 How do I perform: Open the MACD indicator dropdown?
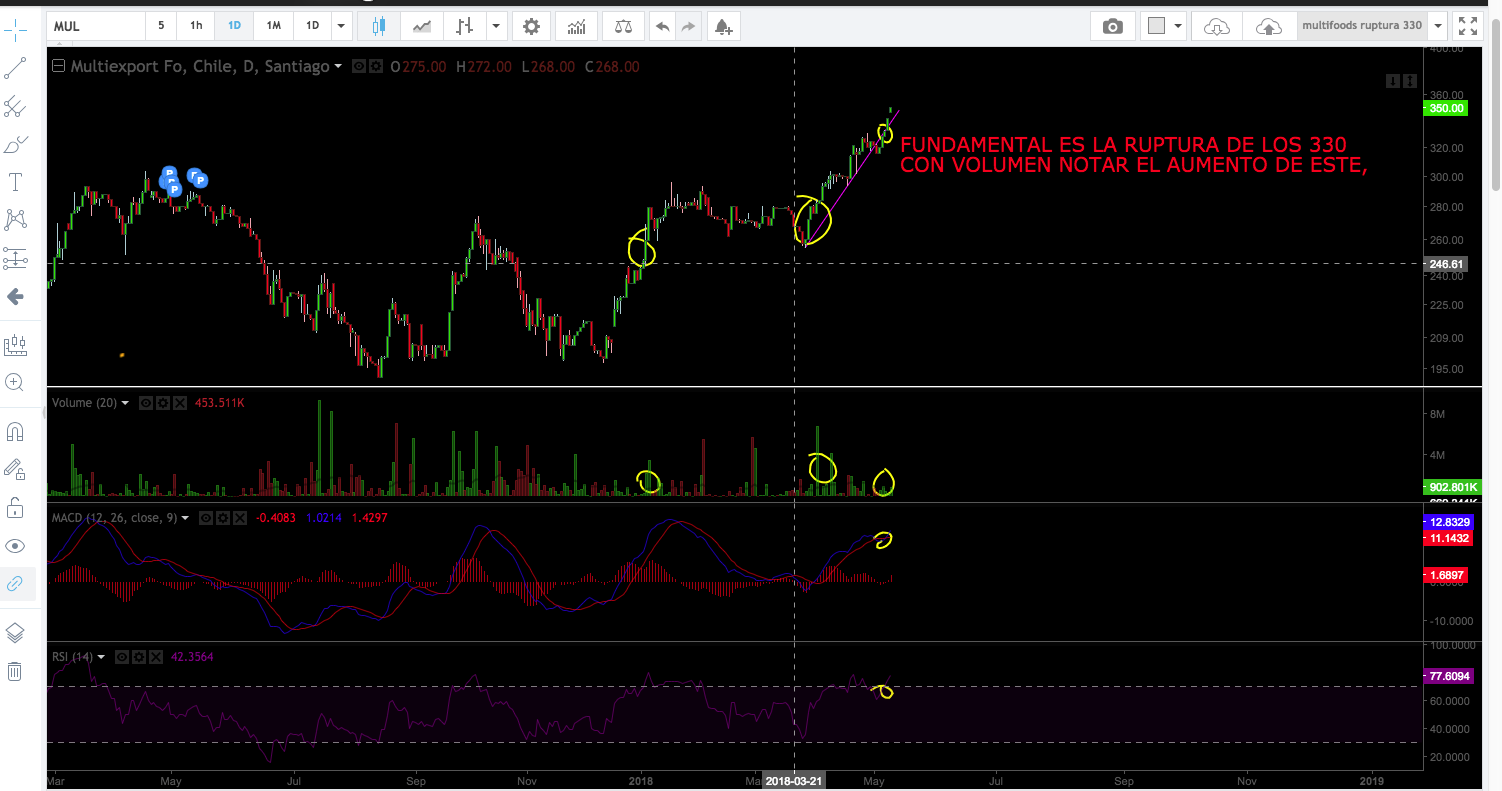coord(187,518)
